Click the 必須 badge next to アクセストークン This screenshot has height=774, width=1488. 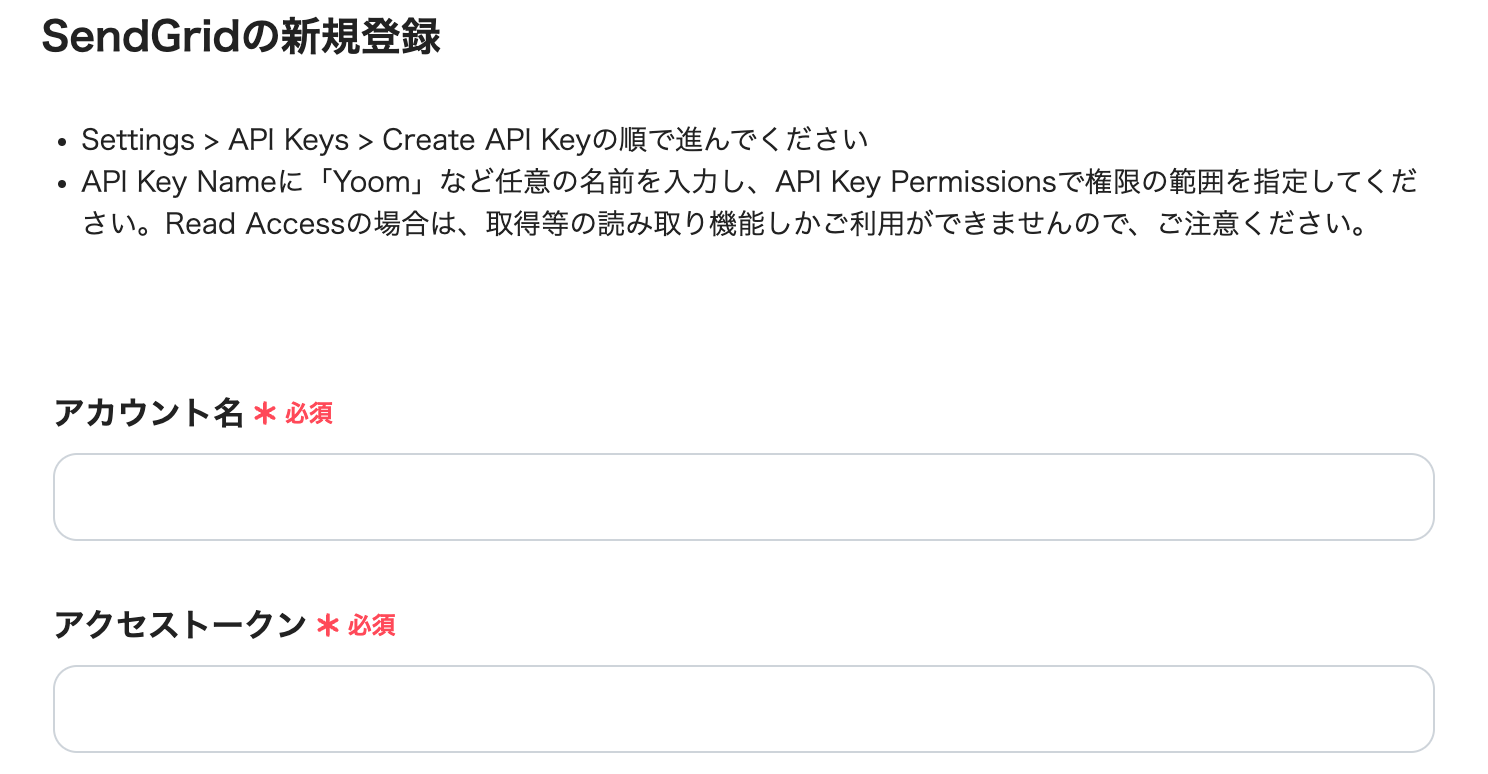(x=372, y=626)
